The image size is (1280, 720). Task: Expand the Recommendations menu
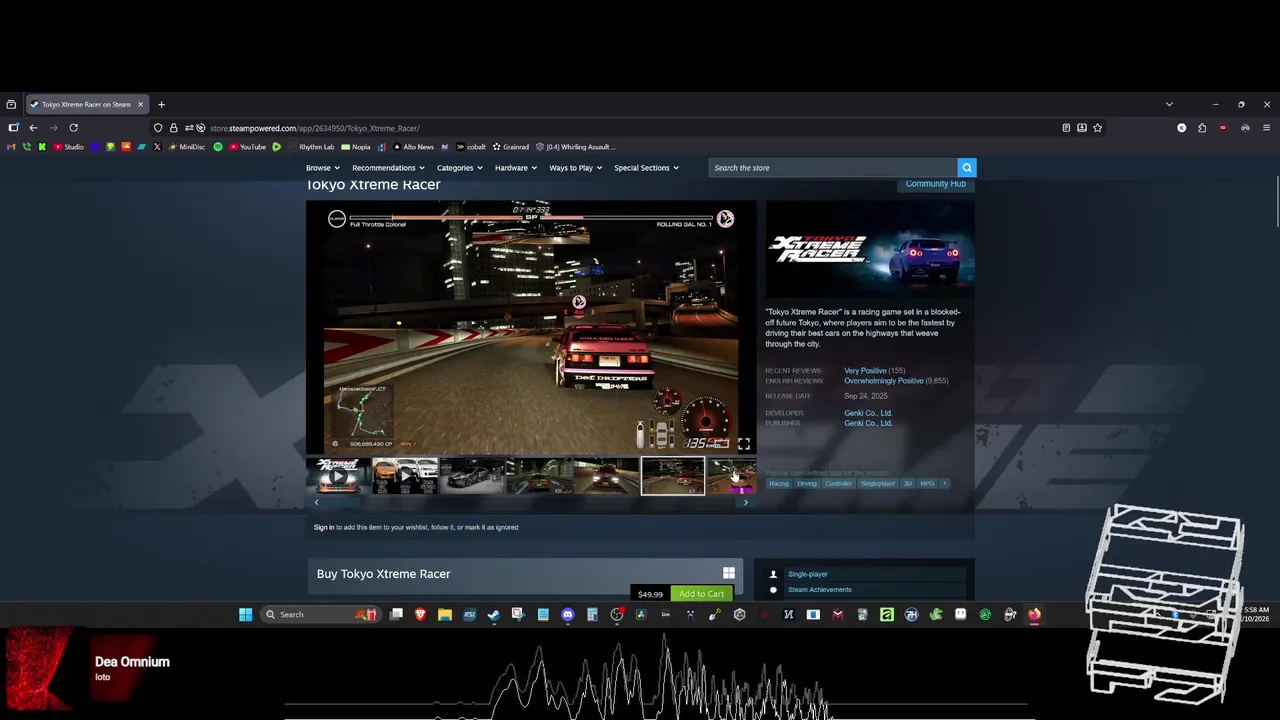388,168
